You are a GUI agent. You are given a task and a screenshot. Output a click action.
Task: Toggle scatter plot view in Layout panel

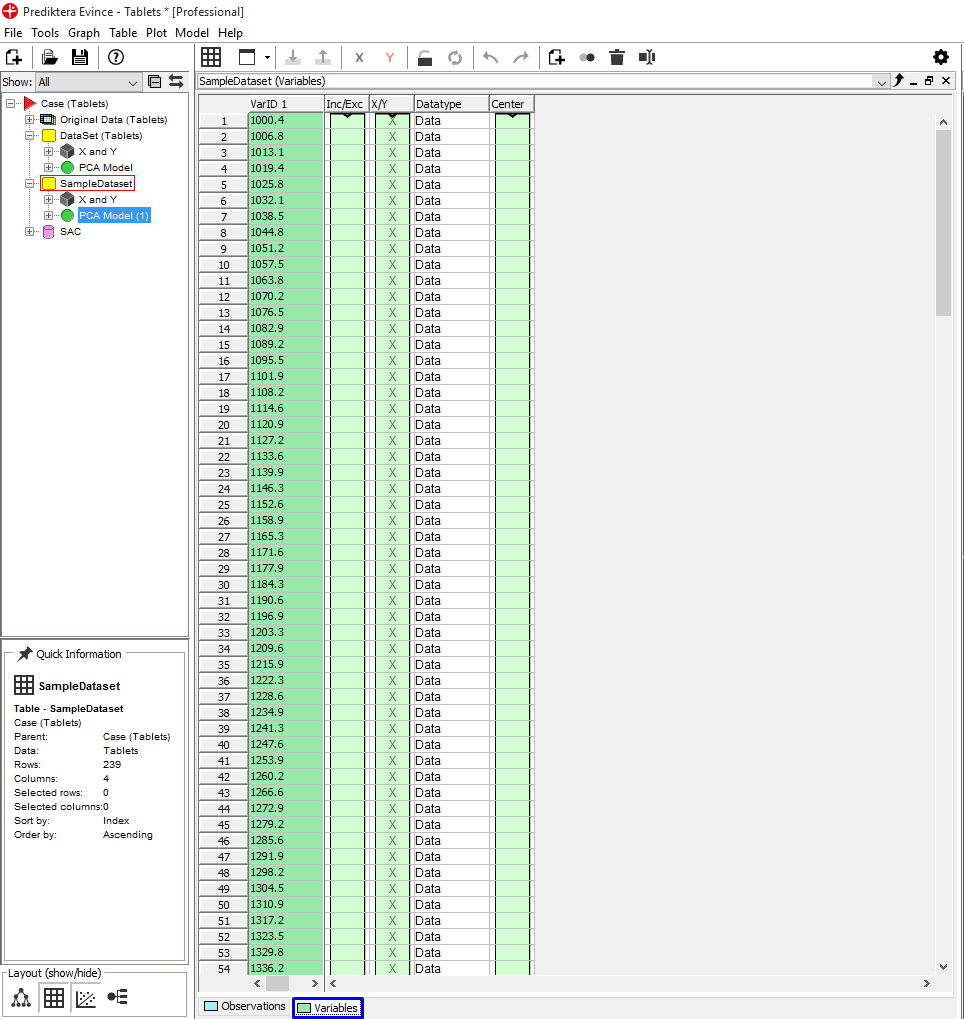[86, 997]
